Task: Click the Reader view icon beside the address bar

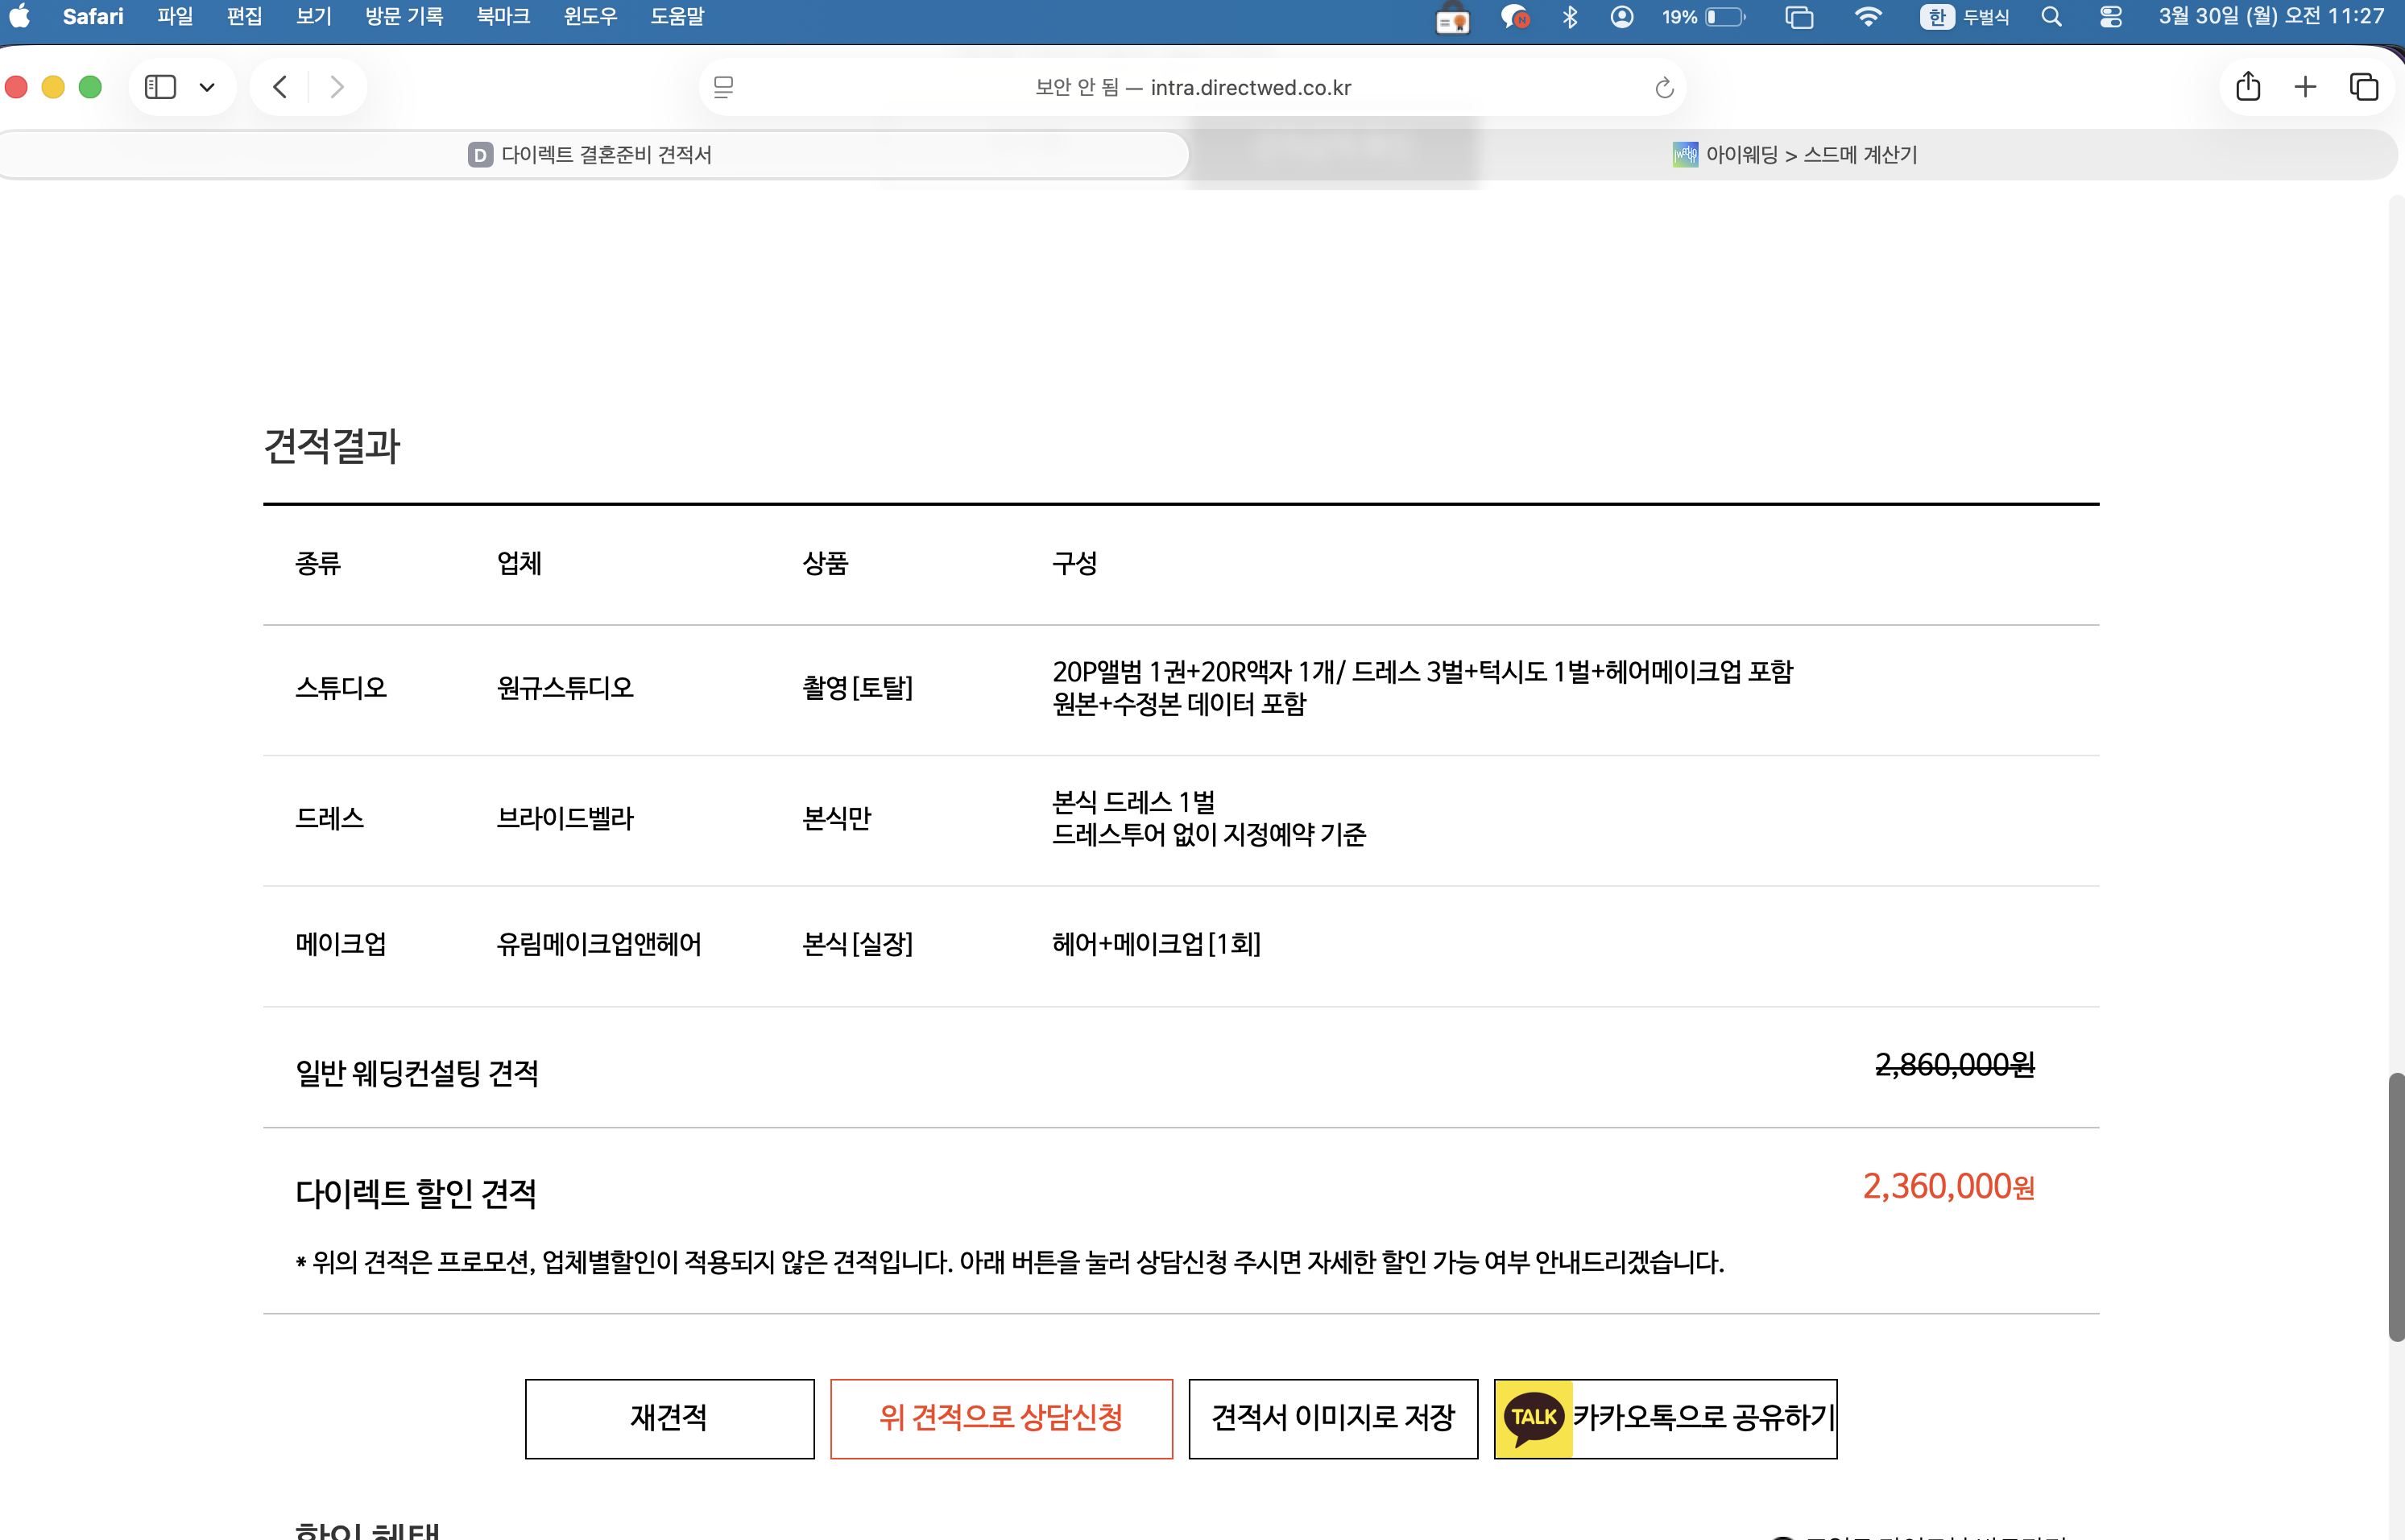Action: (723, 87)
